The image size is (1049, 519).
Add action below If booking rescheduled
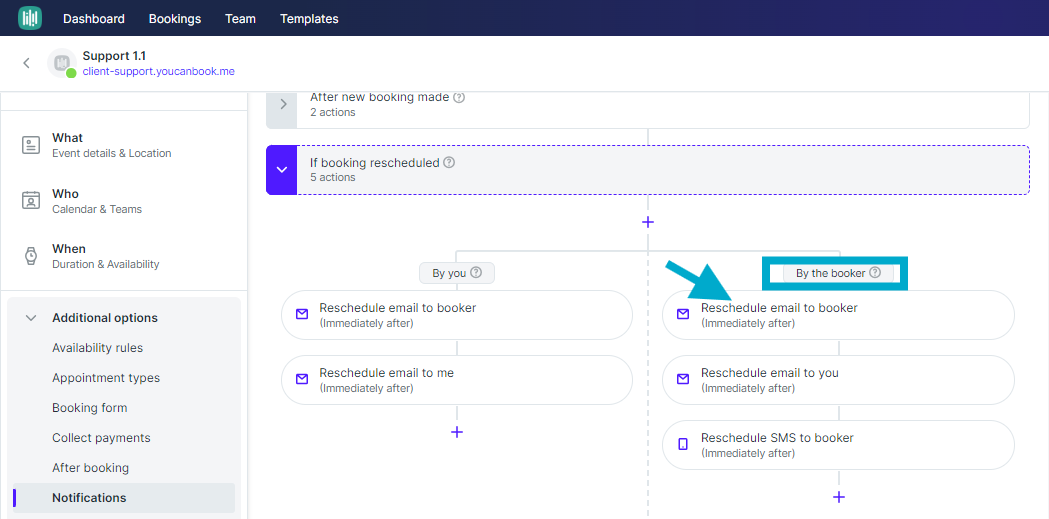[648, 222]
